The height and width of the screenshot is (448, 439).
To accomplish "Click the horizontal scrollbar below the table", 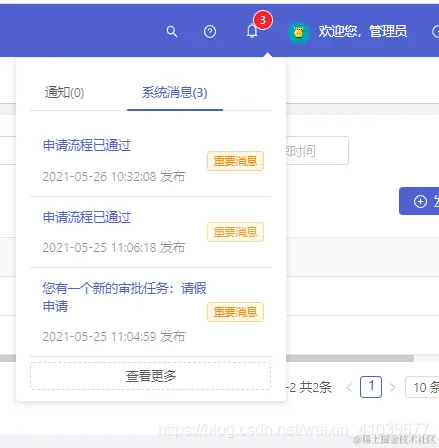I will (x=350, y=358).
